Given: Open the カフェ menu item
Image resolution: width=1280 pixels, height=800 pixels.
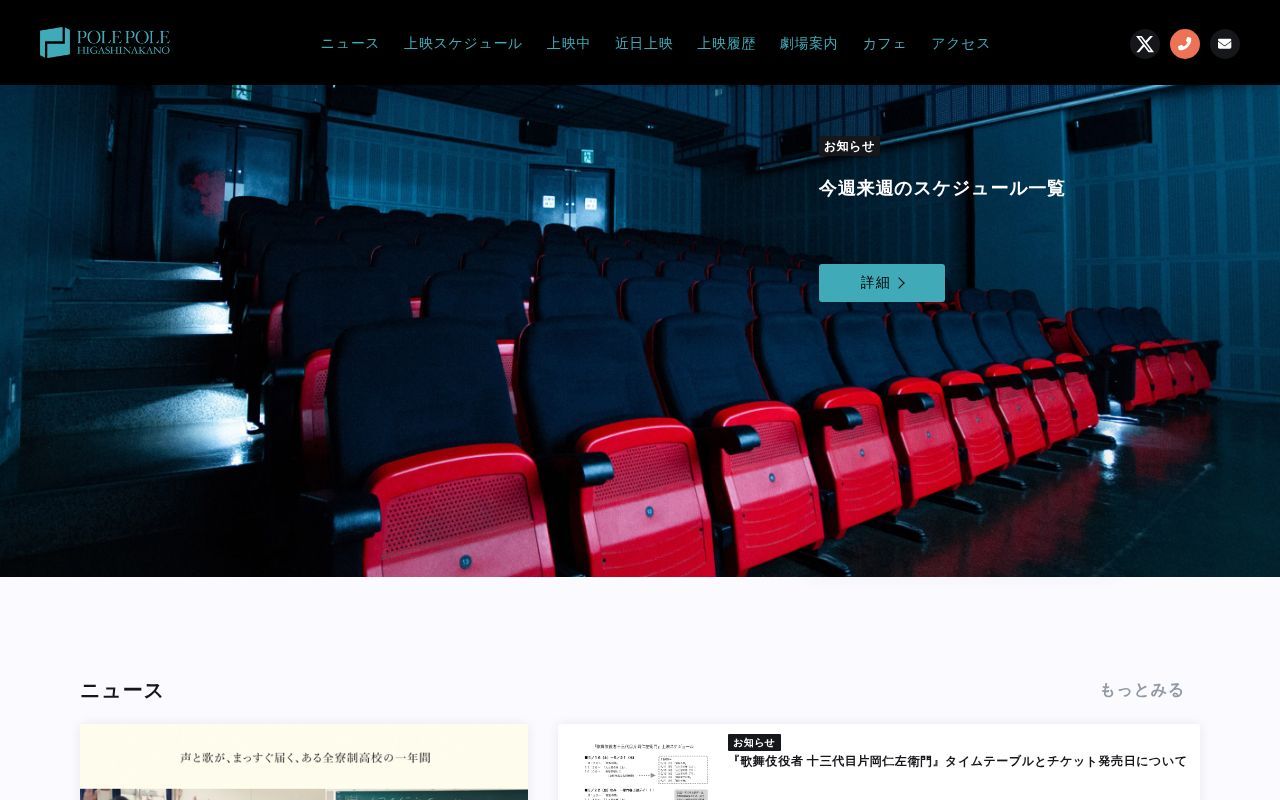Looking at the screenshot, I should click(x=885, y=44).
